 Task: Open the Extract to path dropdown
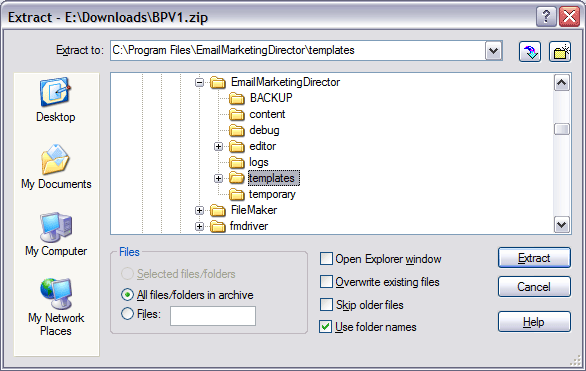(494, 51)
